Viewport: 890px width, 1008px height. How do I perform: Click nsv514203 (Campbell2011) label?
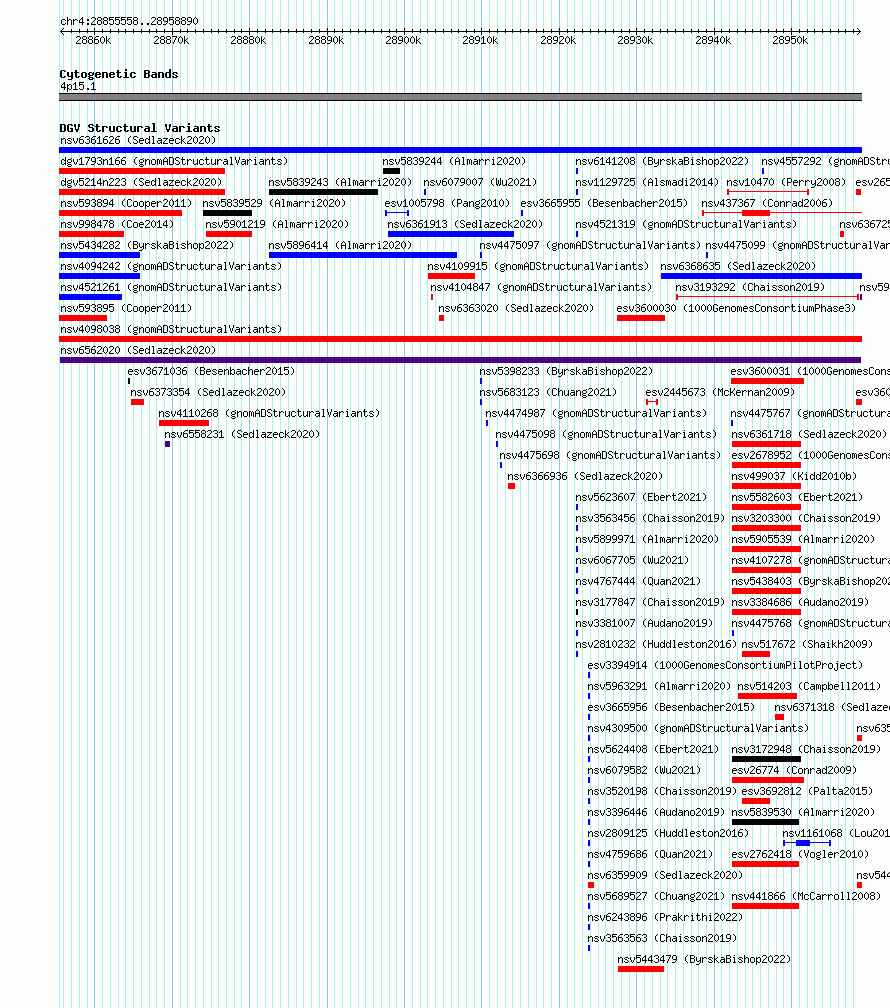(809, 687)
